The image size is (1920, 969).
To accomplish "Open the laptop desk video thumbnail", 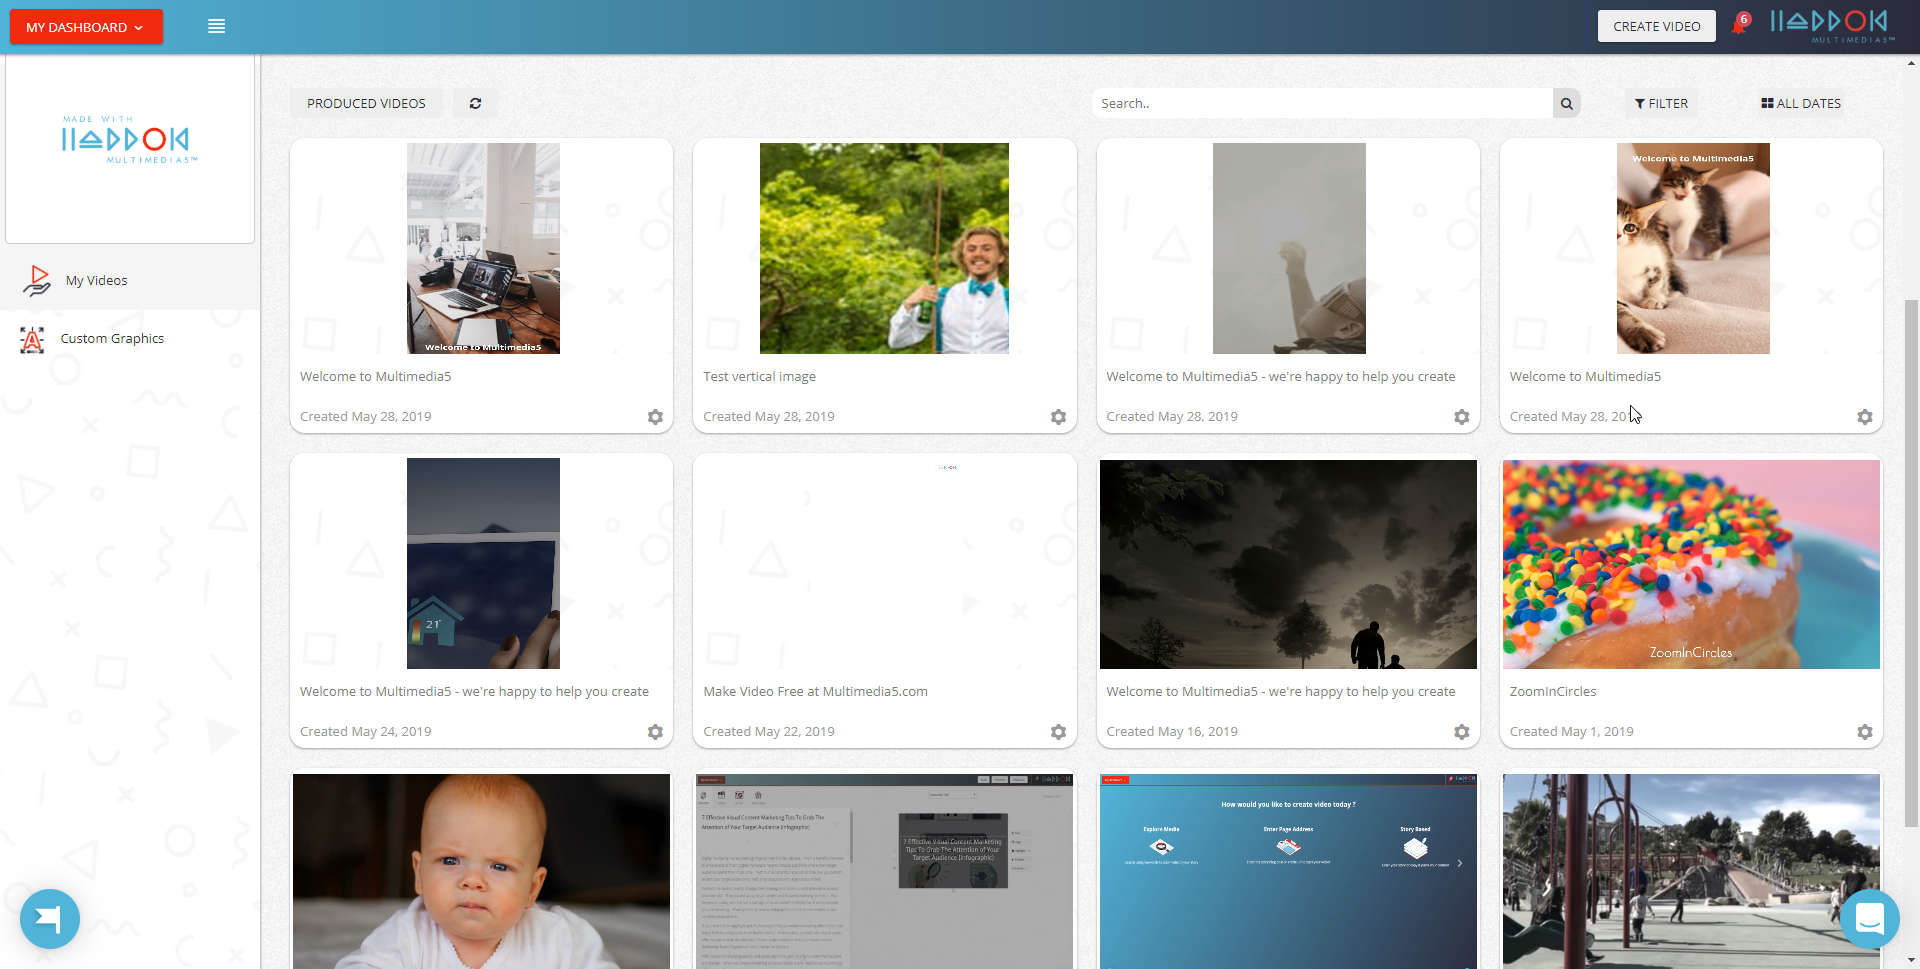I will [x=483, y=248].
